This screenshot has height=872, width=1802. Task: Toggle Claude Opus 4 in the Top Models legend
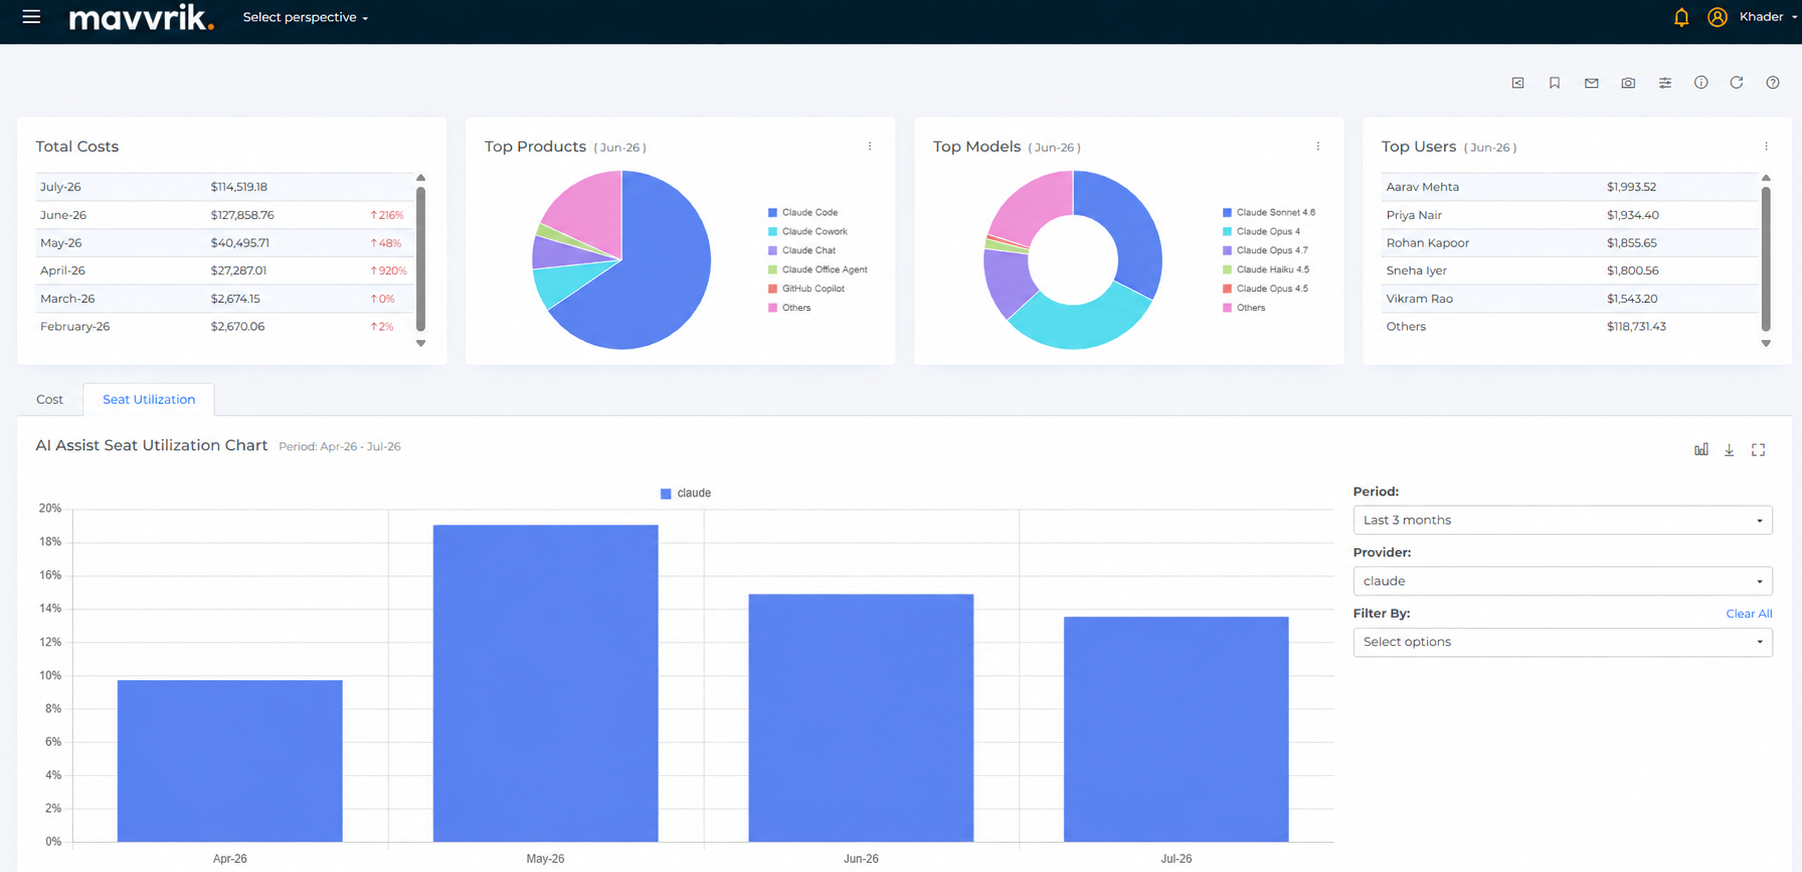[1261, 232]
